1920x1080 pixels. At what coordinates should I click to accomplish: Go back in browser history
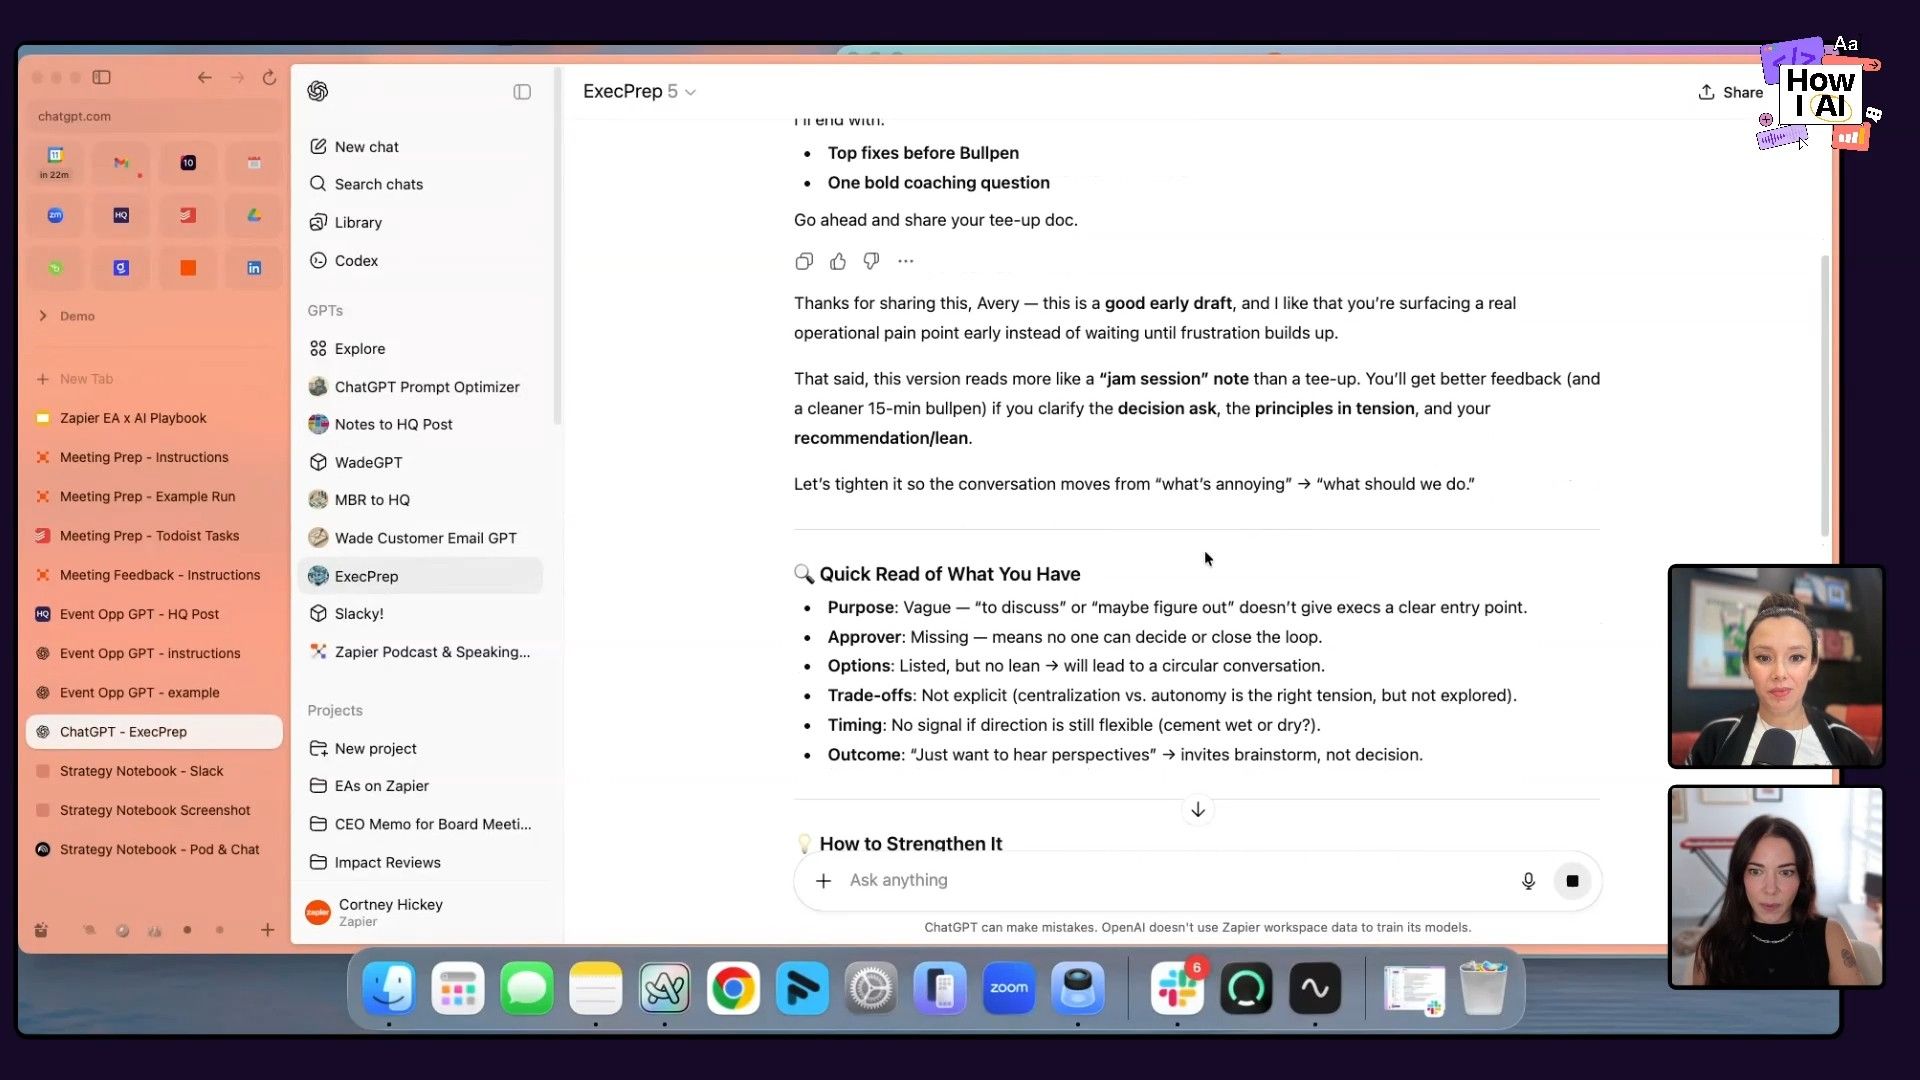point(204,77)
